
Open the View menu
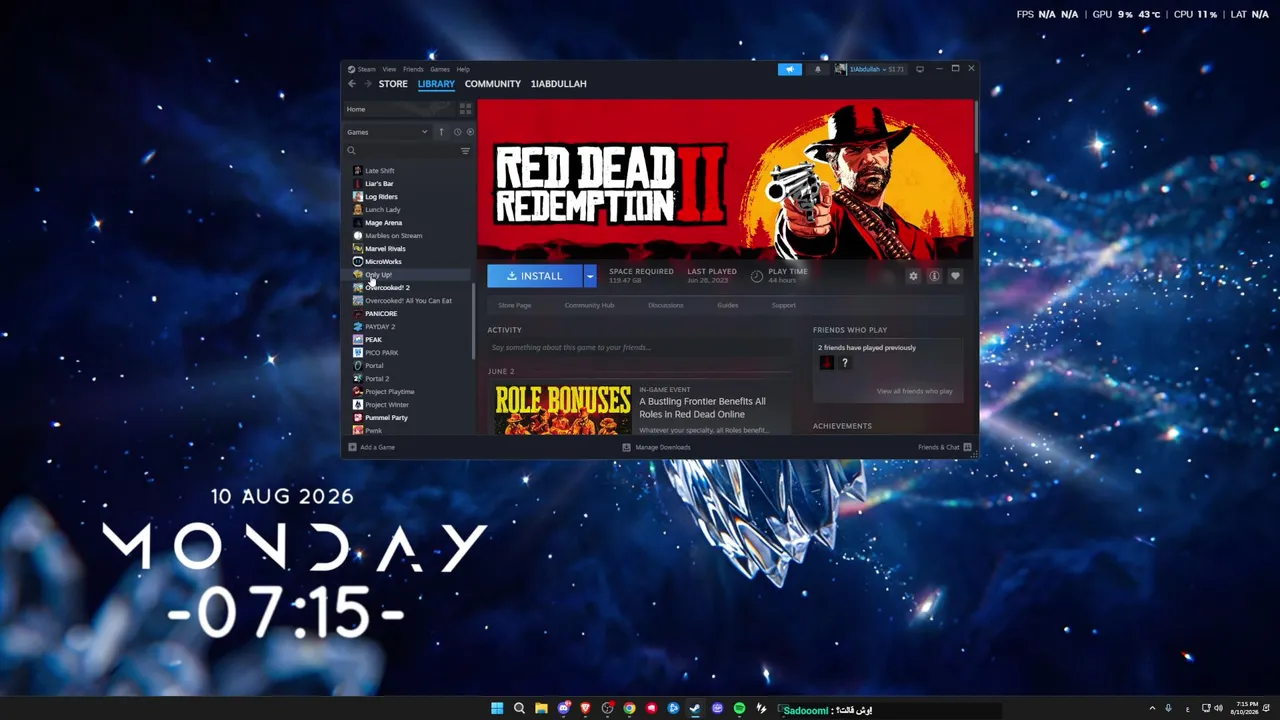[x=389, y=69]
